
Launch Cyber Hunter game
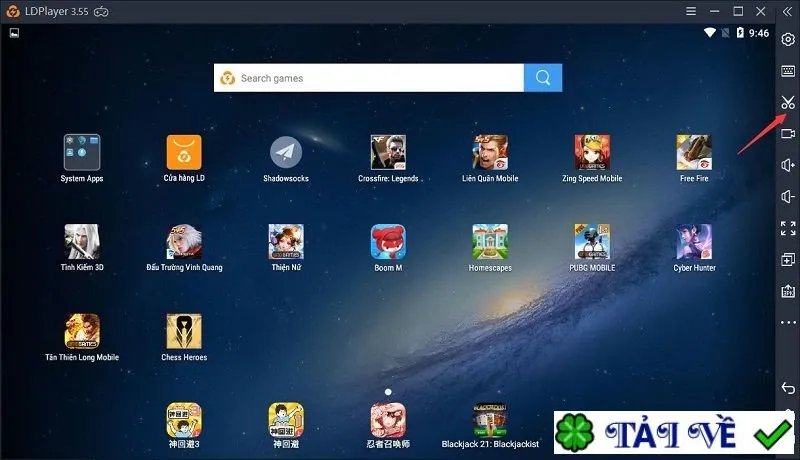[694, 242]
